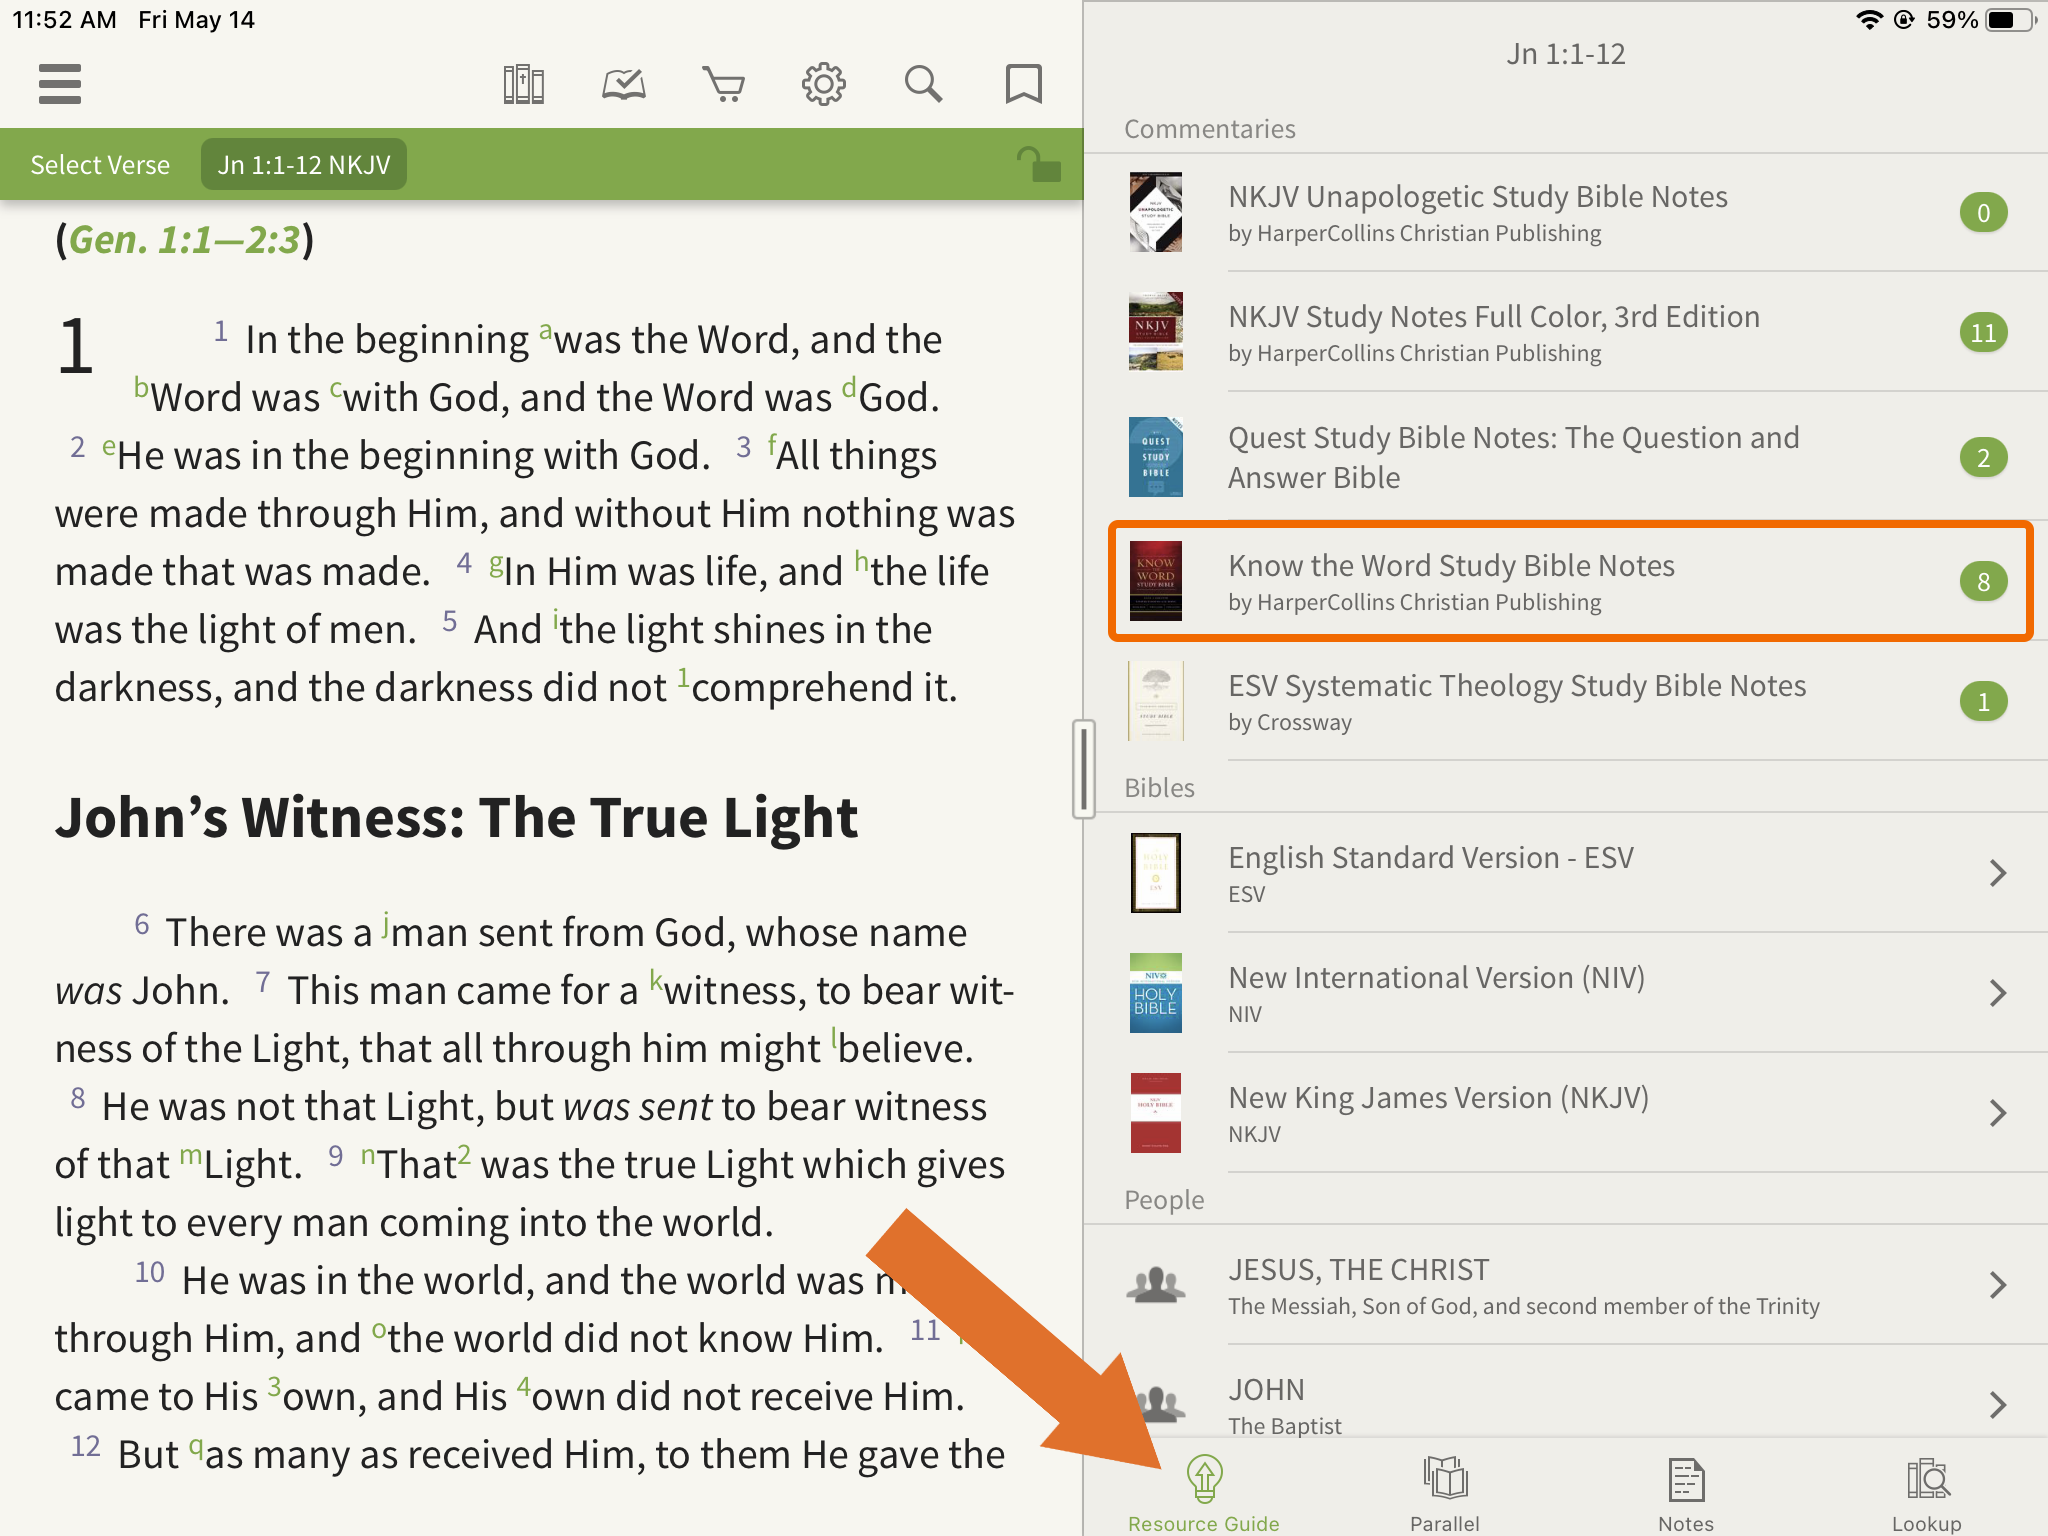The image size is (2048, 1536).
Task: Tap NKJV Unapologetic Study Bible cover thumbnail
Action: coord(1155,212)
